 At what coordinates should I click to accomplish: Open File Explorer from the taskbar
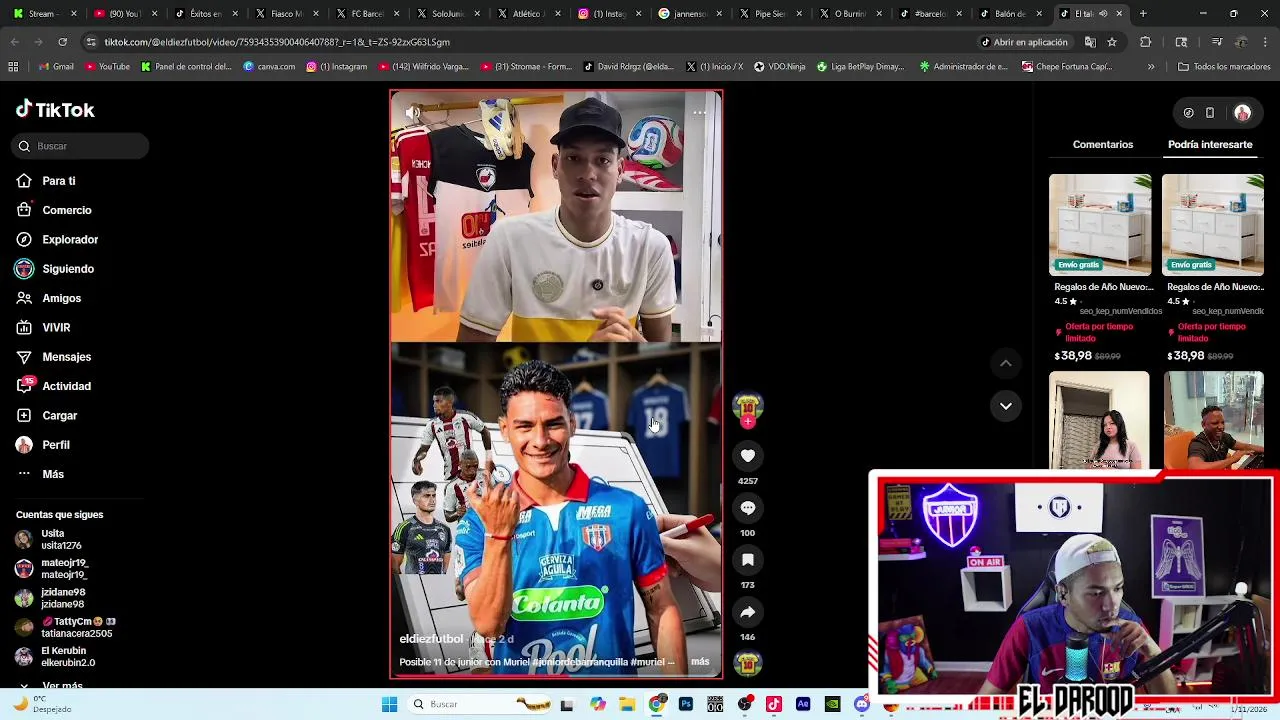pyautogui.click(x=627, y=704)
